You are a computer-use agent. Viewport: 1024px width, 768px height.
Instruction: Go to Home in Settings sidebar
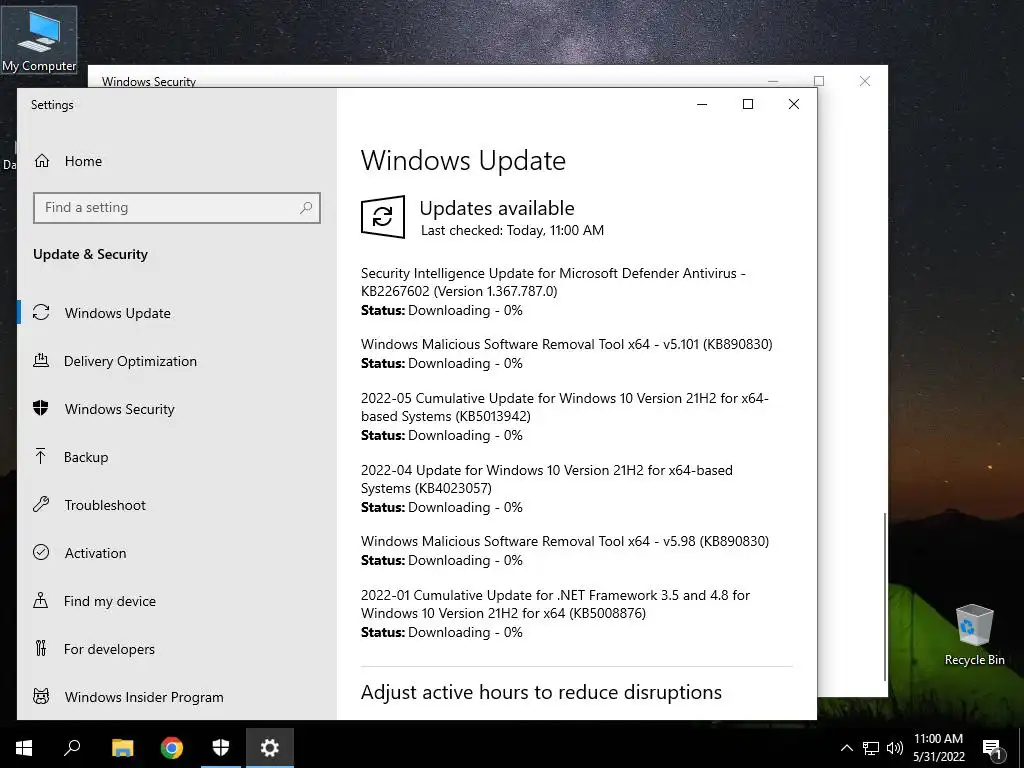click(83, 161)
